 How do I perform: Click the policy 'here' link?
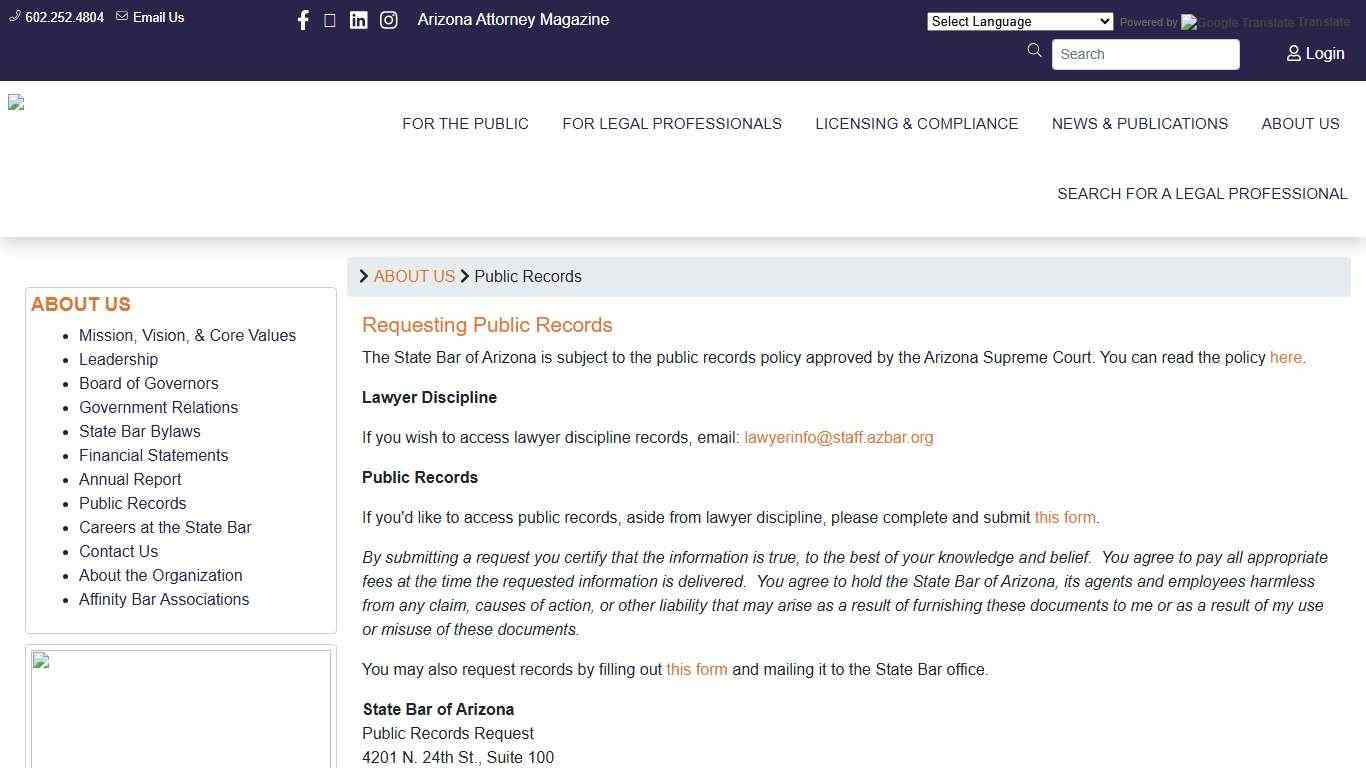point(1285,357)
